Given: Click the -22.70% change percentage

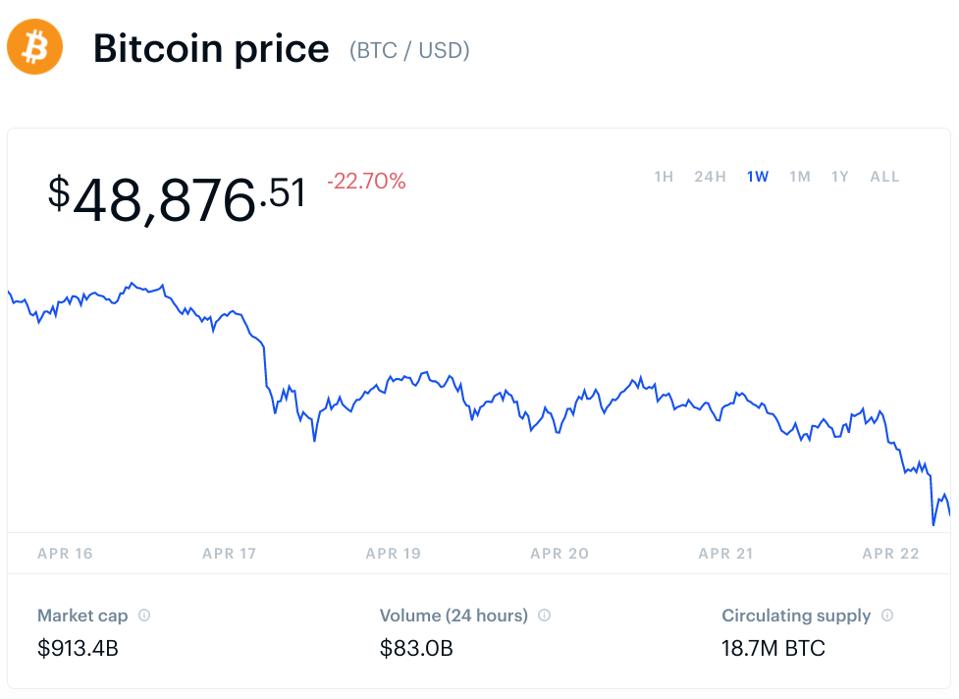Looking at the screenshot, I should tap(366, 182).
